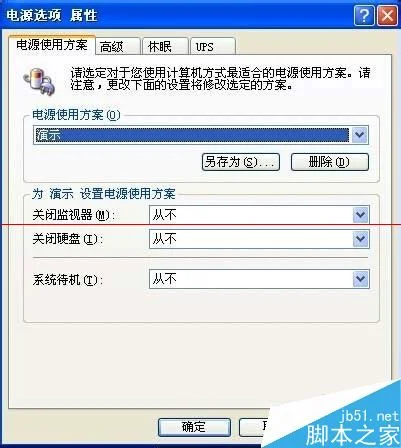Image resolution: width=401 pixels, height=448 pixels.
Task: Click the 另存为(S)... button
Action: [x=241, y=162]
